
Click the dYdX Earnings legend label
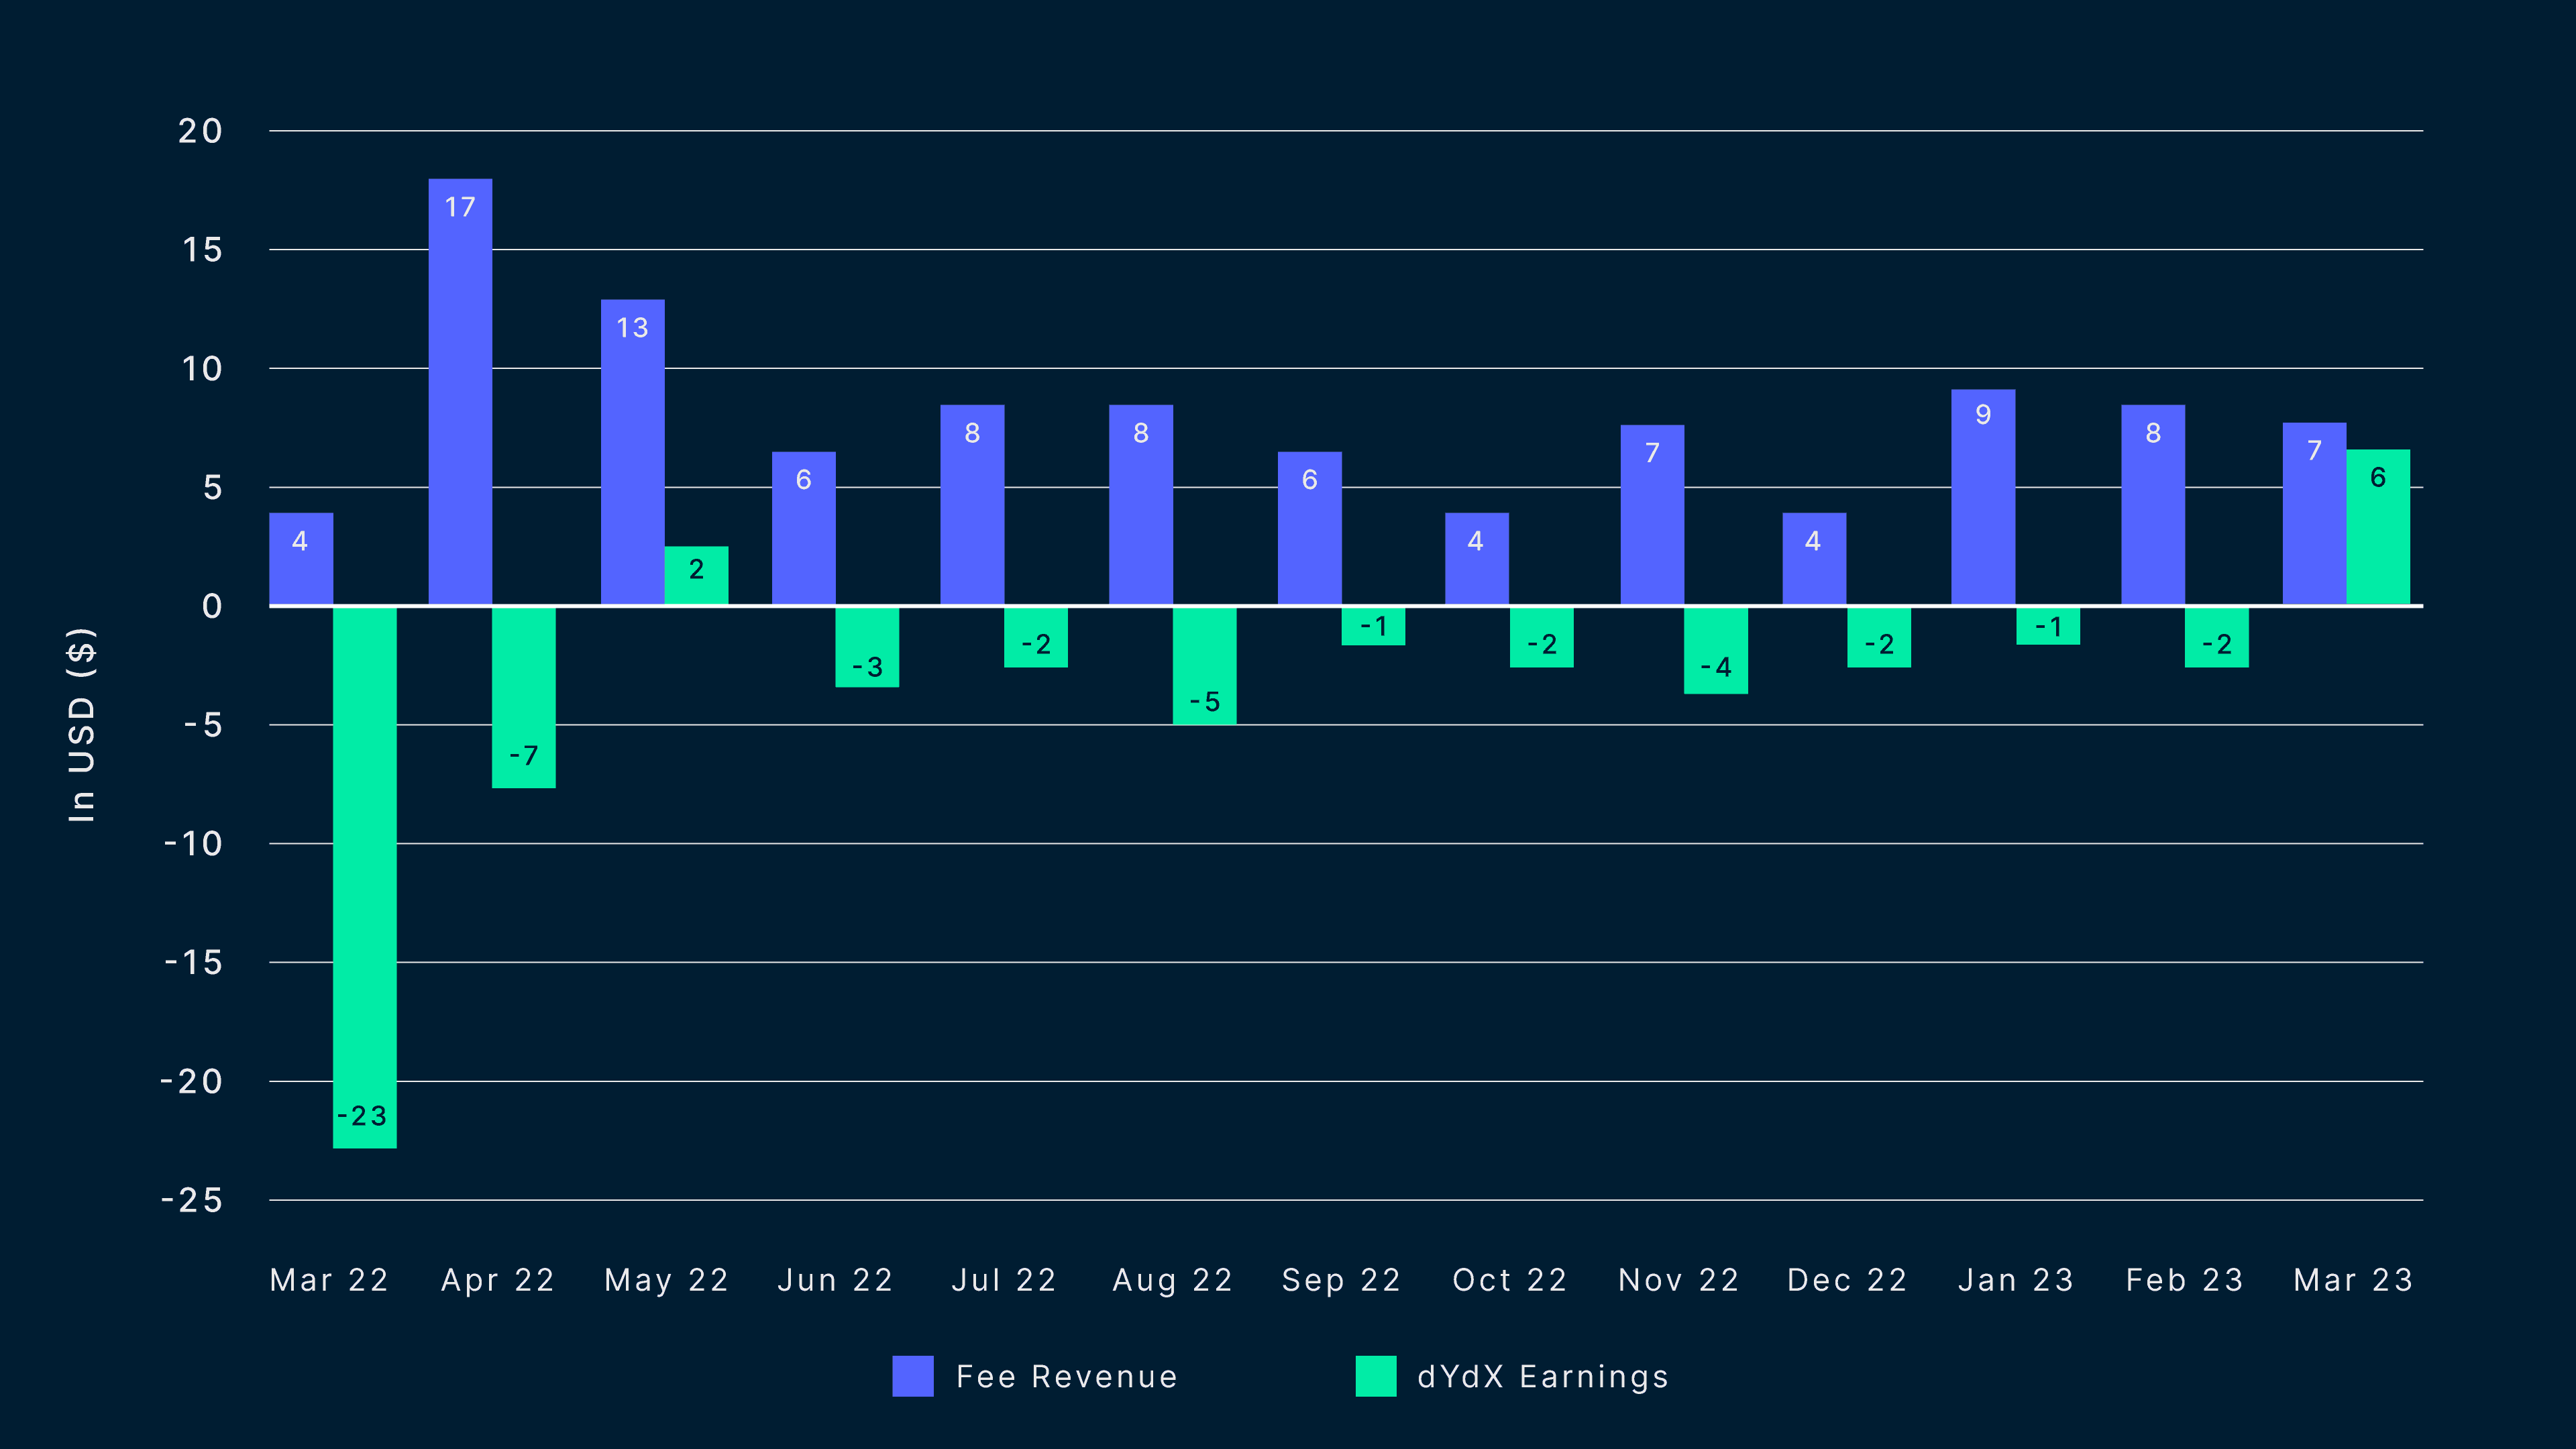coord(1543,1377)
